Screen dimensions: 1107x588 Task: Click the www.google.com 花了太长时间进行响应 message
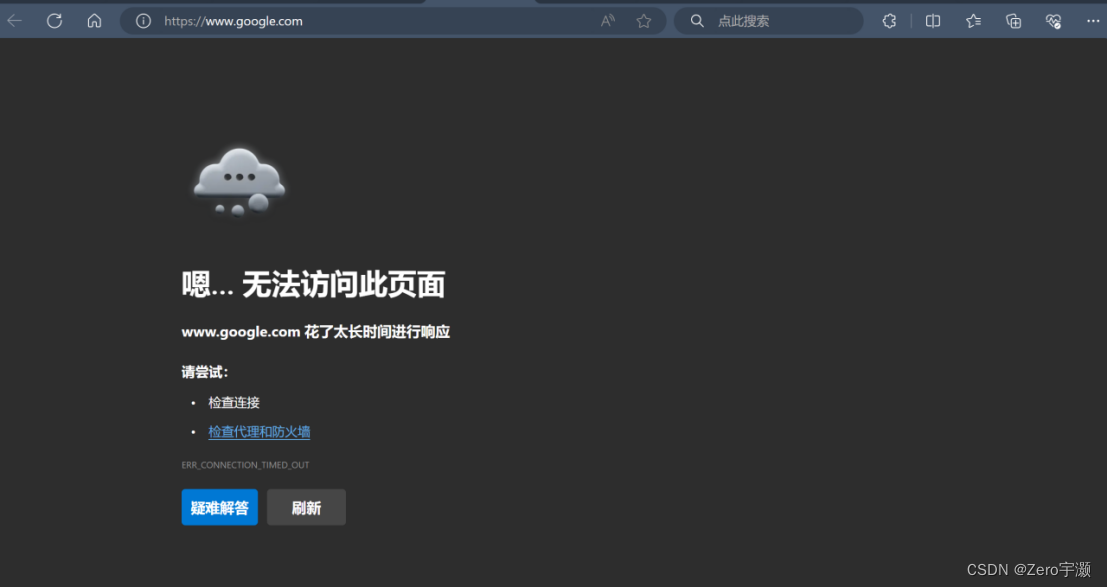(x=316, y=332)
